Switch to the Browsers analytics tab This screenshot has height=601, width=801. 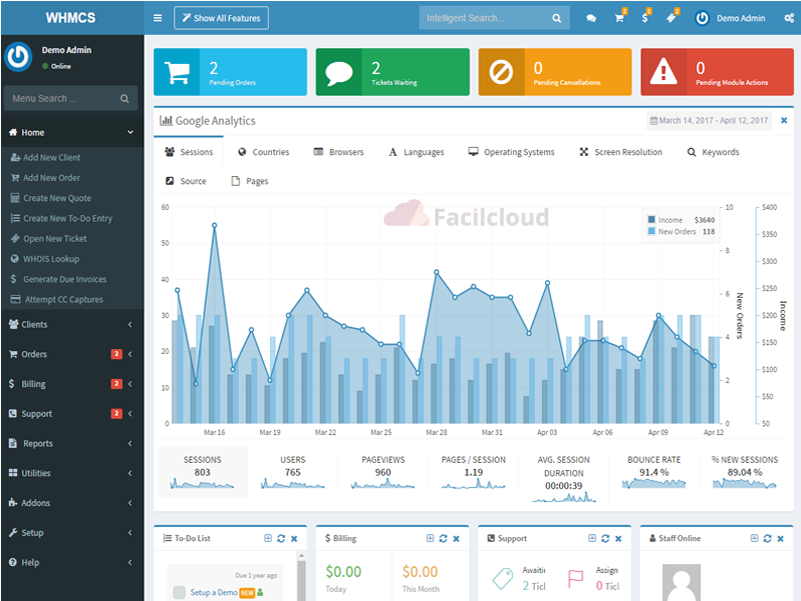(x=338, y=152)
